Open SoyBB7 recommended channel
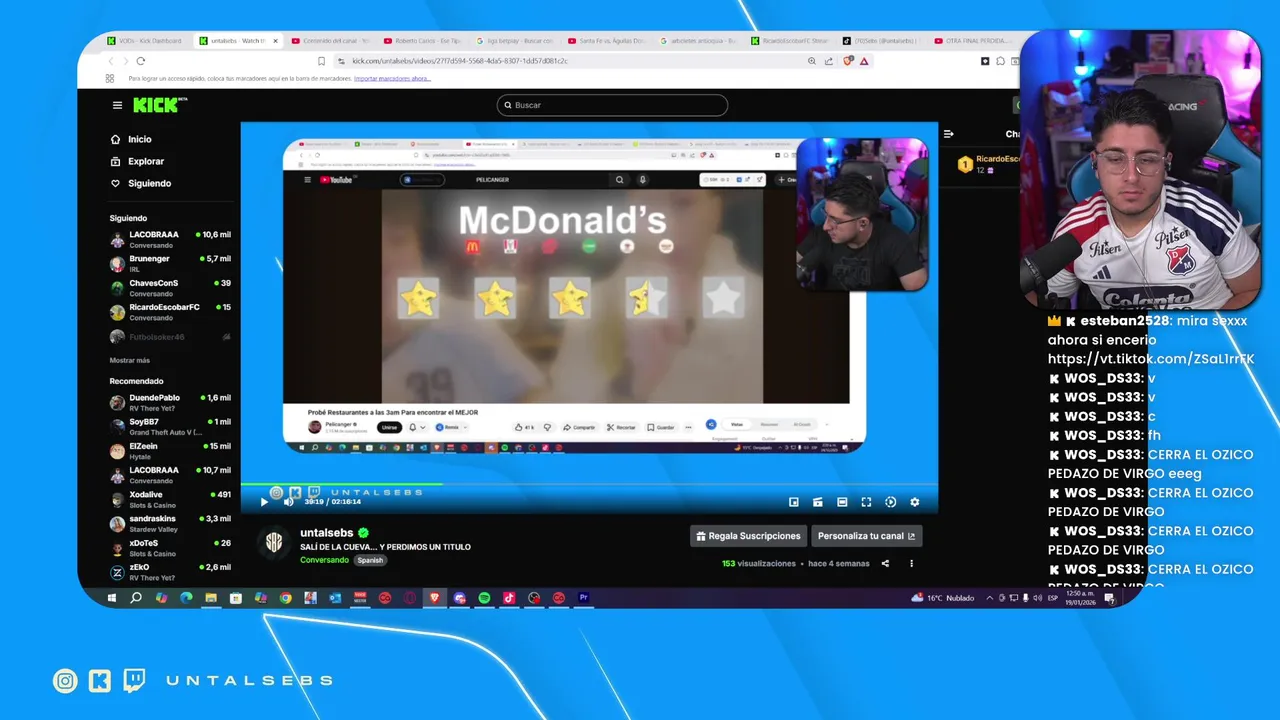1280x720 pixels. [170, 427]
